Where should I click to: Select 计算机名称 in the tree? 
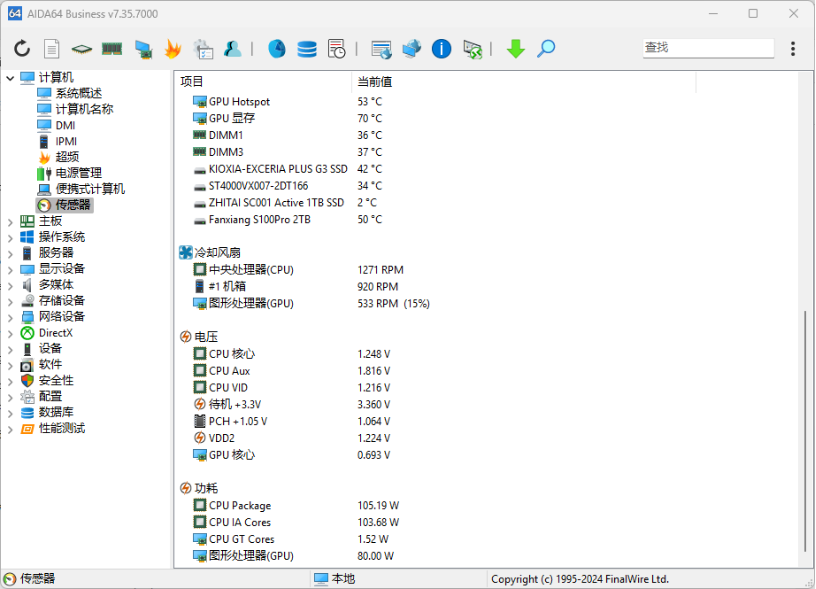click(x=84, y=109)
